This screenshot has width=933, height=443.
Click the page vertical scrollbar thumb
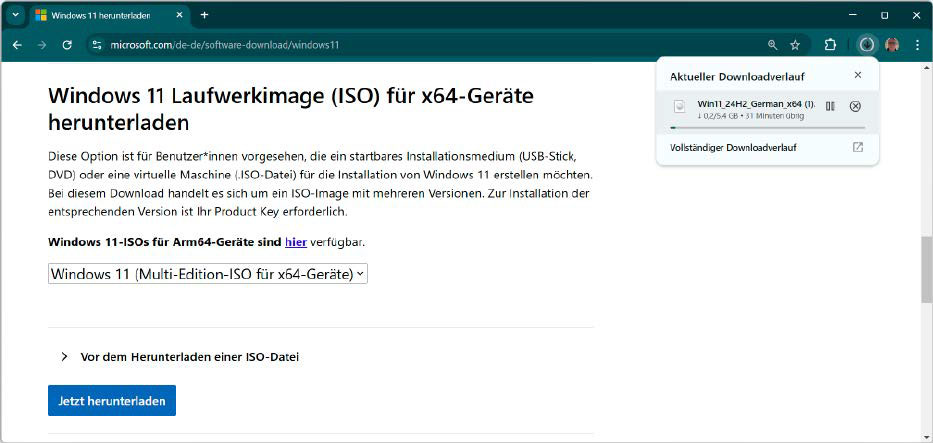coord(926,269)
